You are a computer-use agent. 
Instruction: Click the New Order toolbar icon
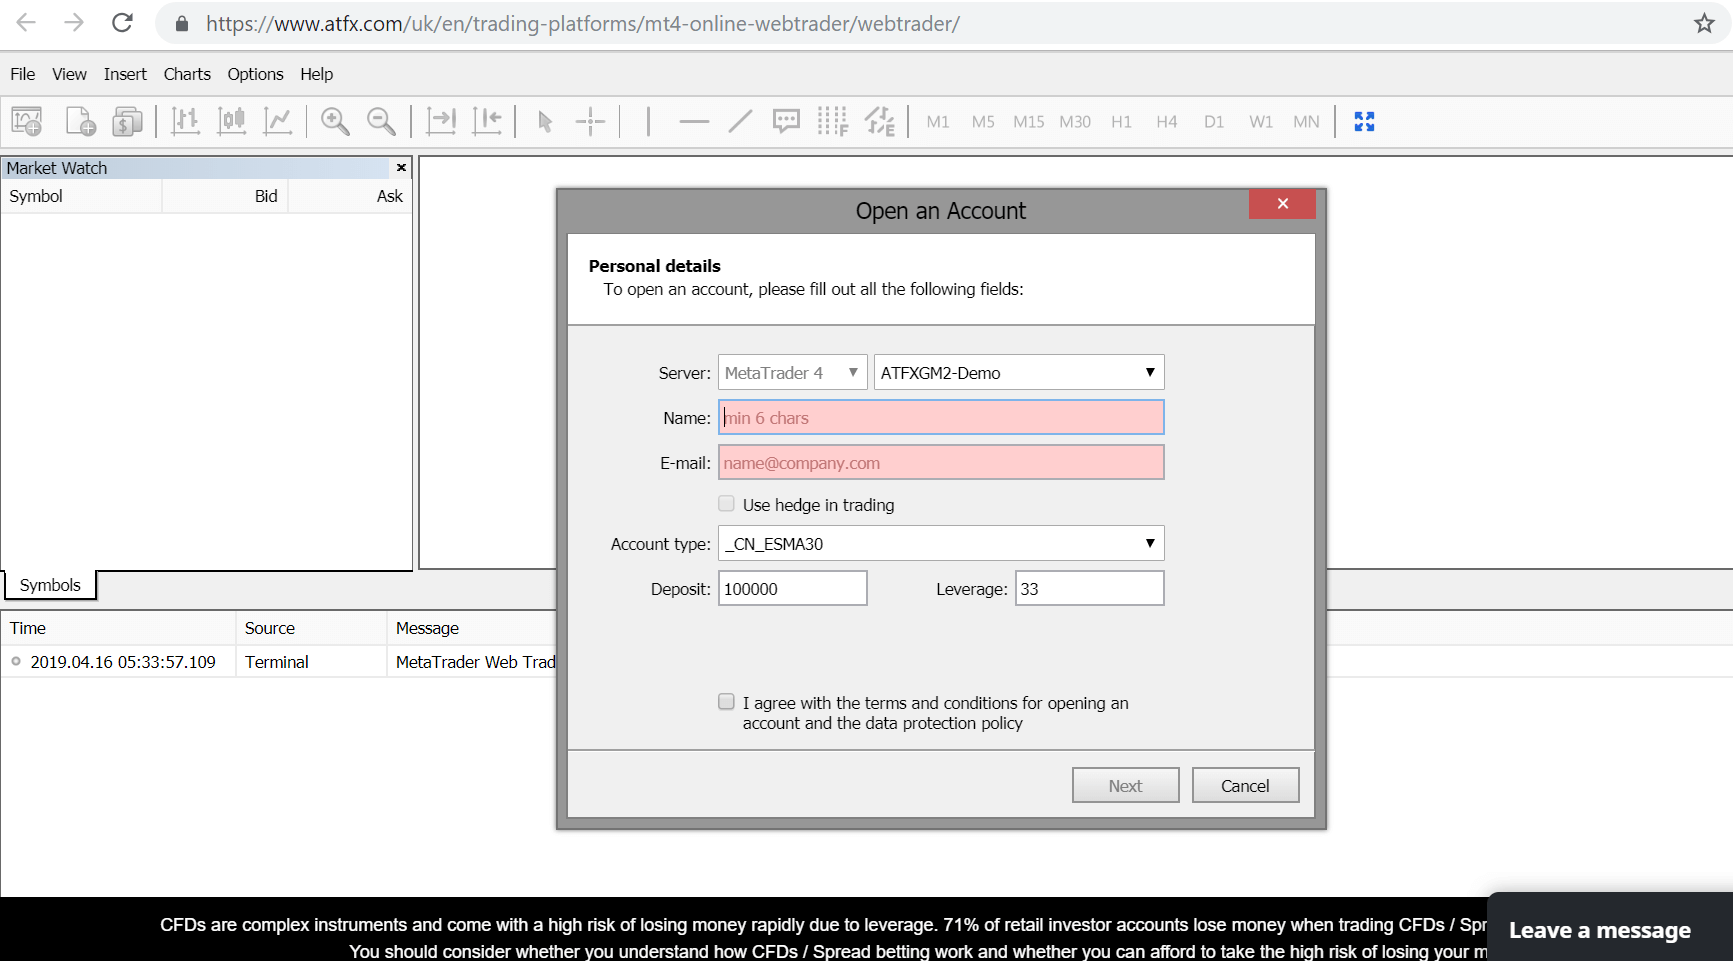(x=127, y=122)
